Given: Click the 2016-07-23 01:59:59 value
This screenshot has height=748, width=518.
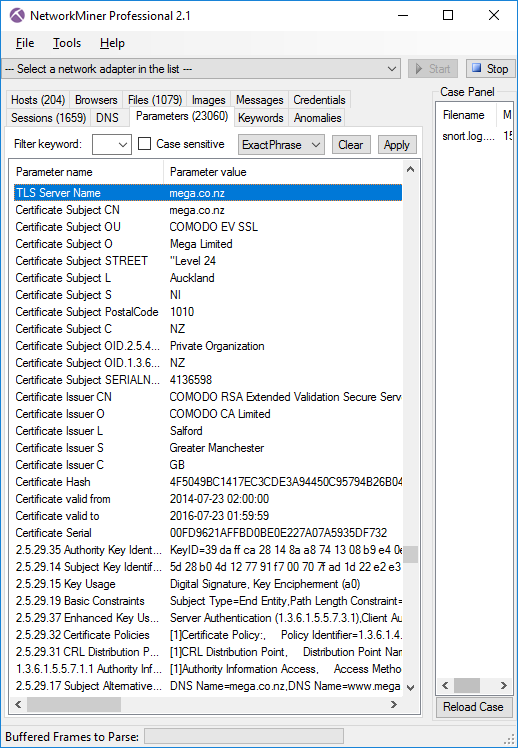Looking at the screenshot, I should click(x=219, y=516).
